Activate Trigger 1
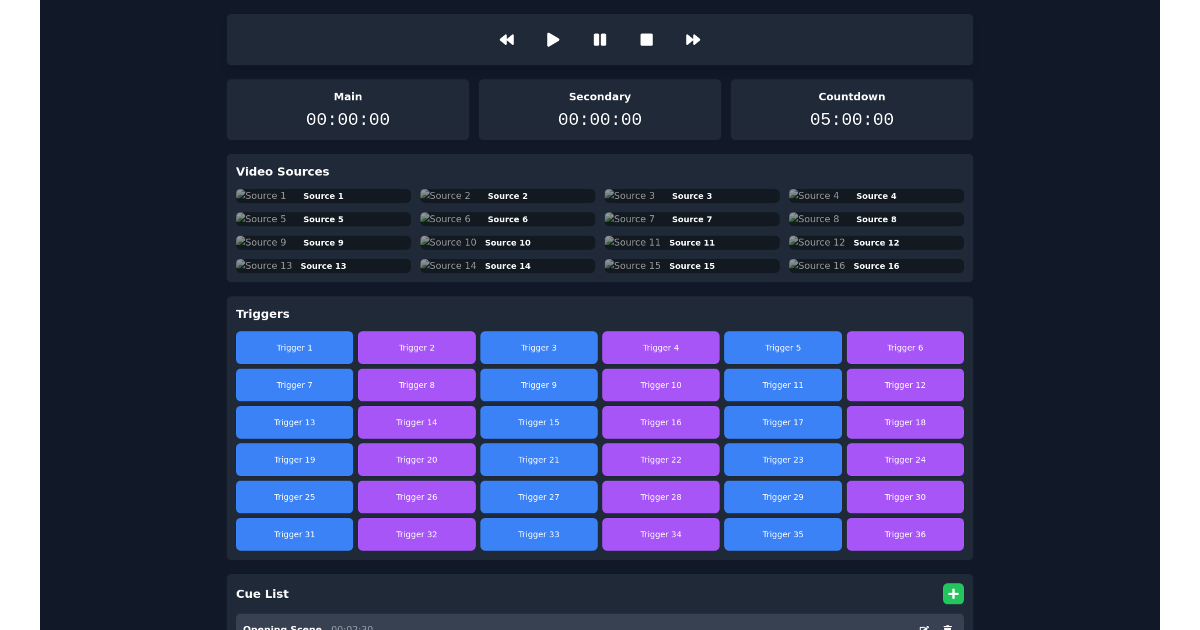This screenshot has width=1200, height=630. [x=294, y=347]
